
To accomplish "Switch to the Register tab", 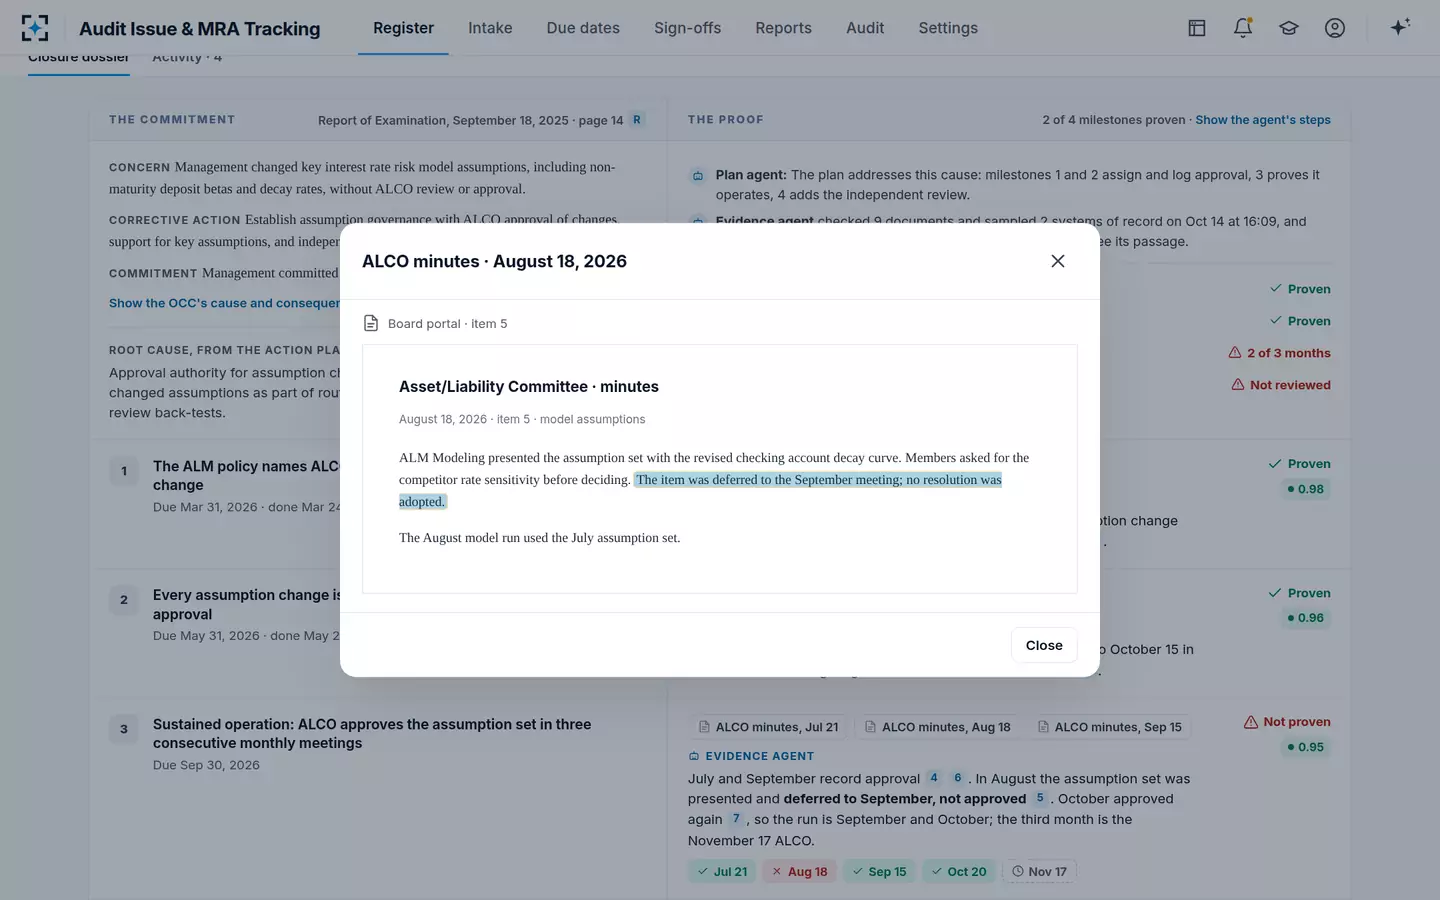I will (x=403, y=28).
